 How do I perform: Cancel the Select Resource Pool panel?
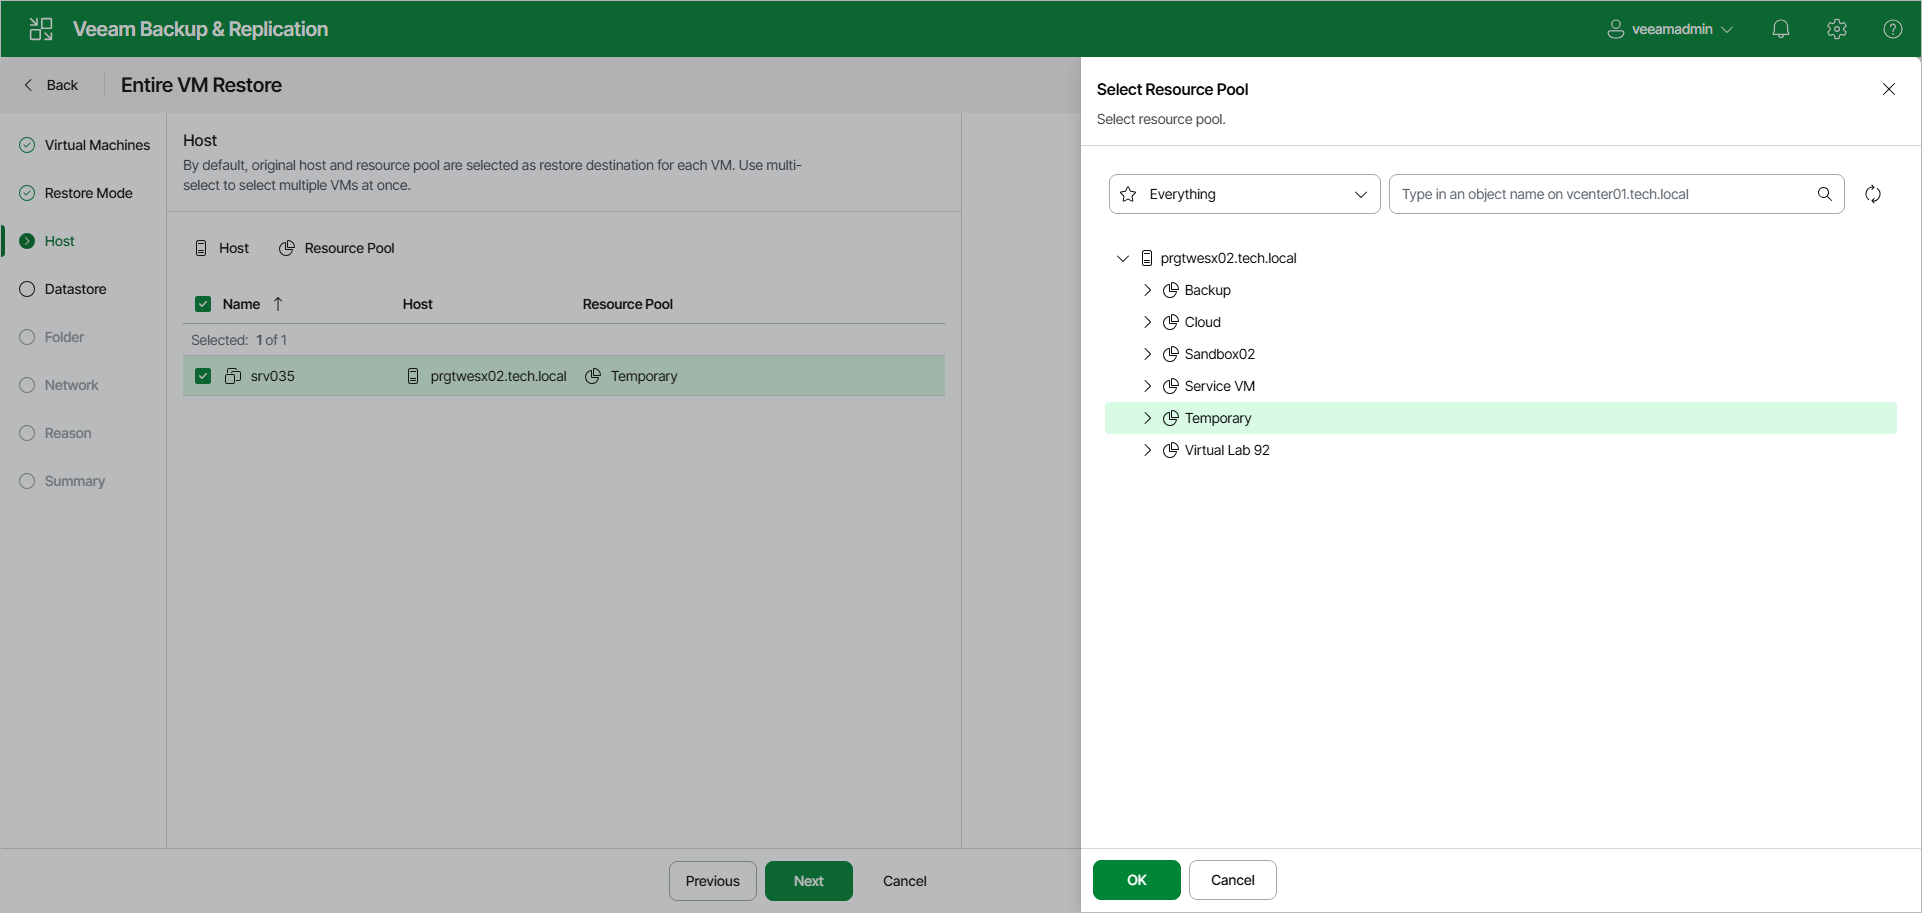(x=1233, y=880)
